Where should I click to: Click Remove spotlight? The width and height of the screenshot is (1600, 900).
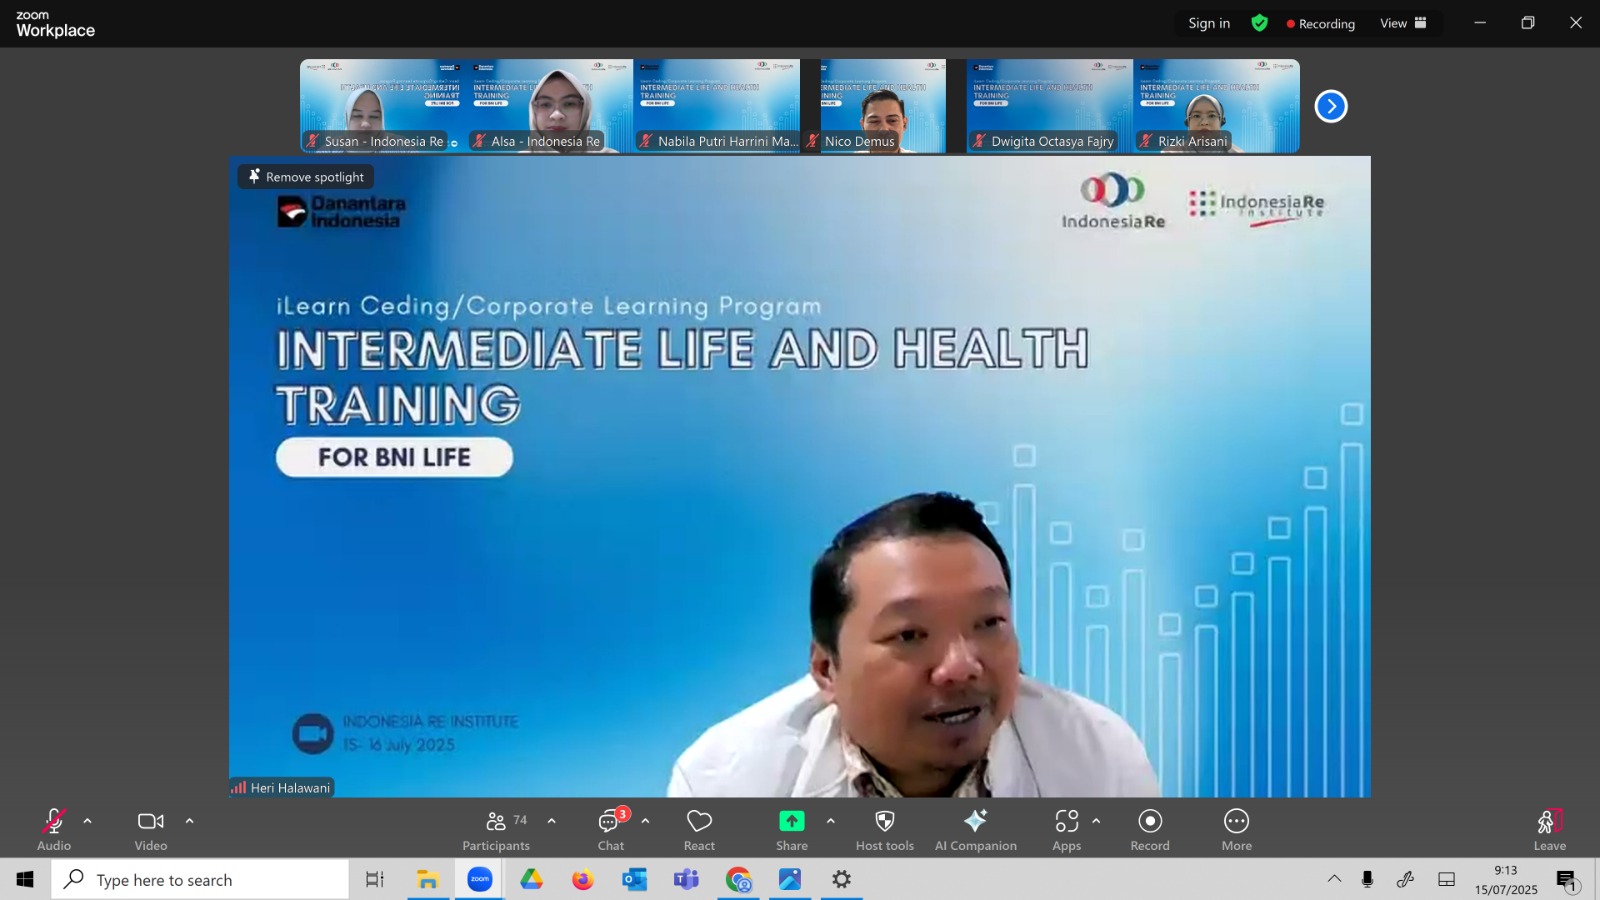click(306, 177)
